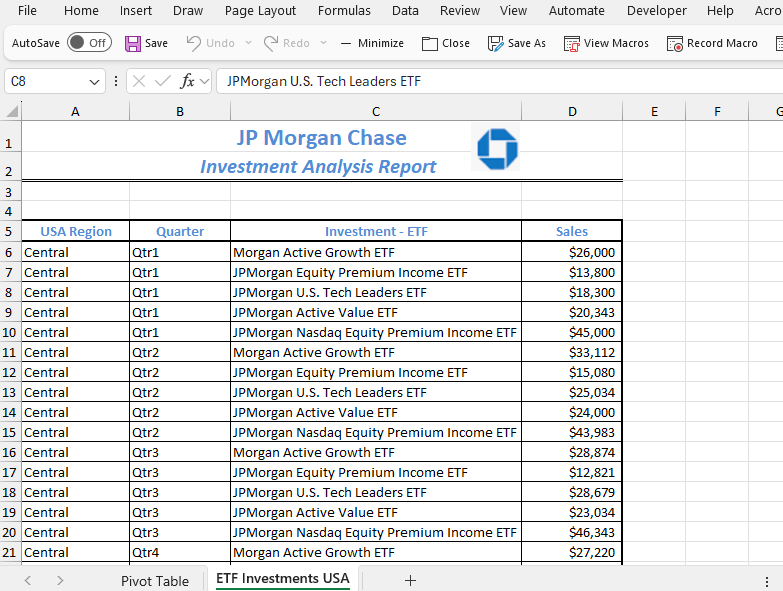
Task: Expand the Redo history dropdown arrow
Action: click(x=323, y=43)
